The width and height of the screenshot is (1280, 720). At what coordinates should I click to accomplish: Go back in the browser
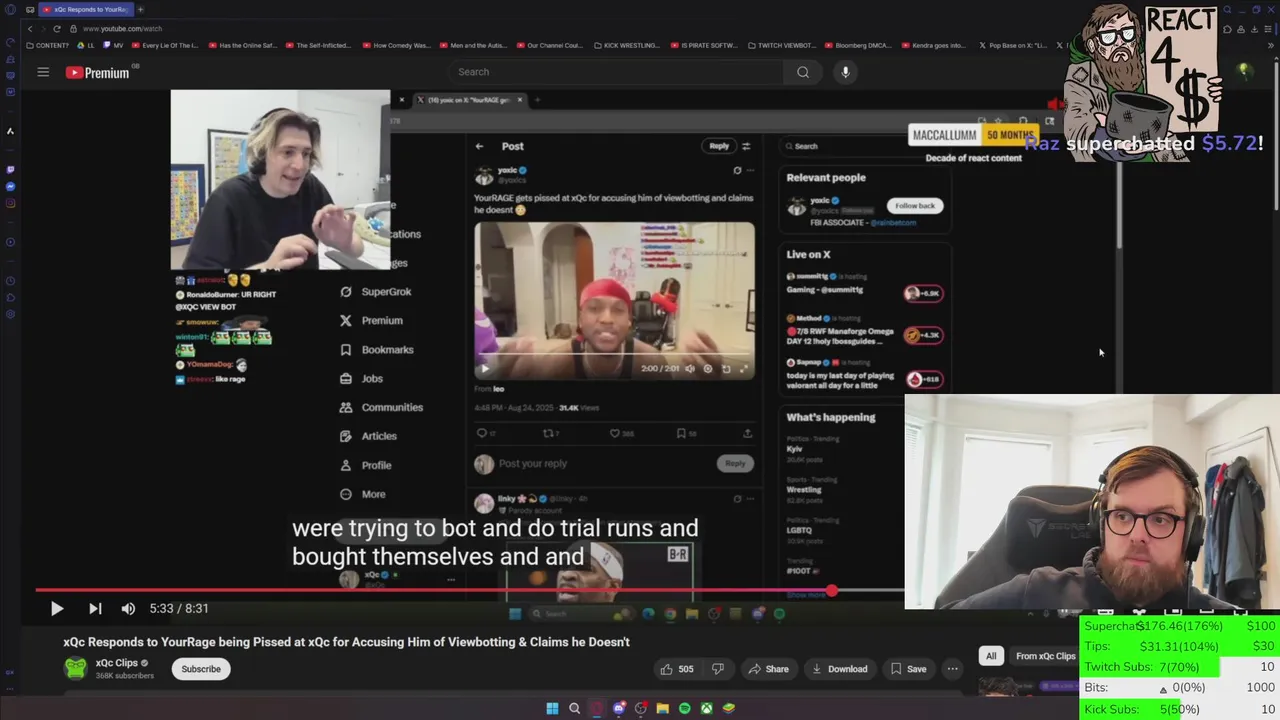[29, 29]
